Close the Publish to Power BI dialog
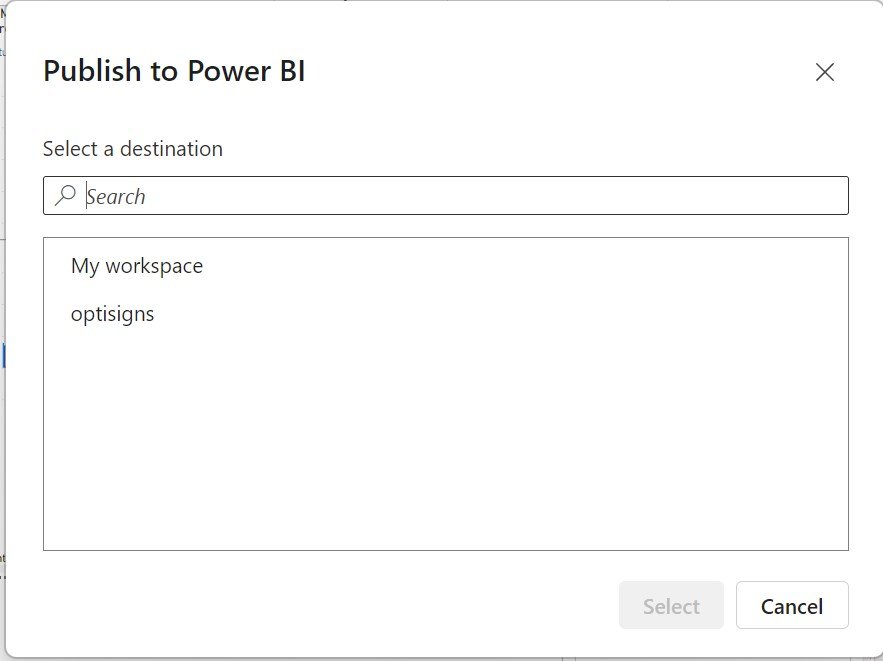 (x=824, y=72)
